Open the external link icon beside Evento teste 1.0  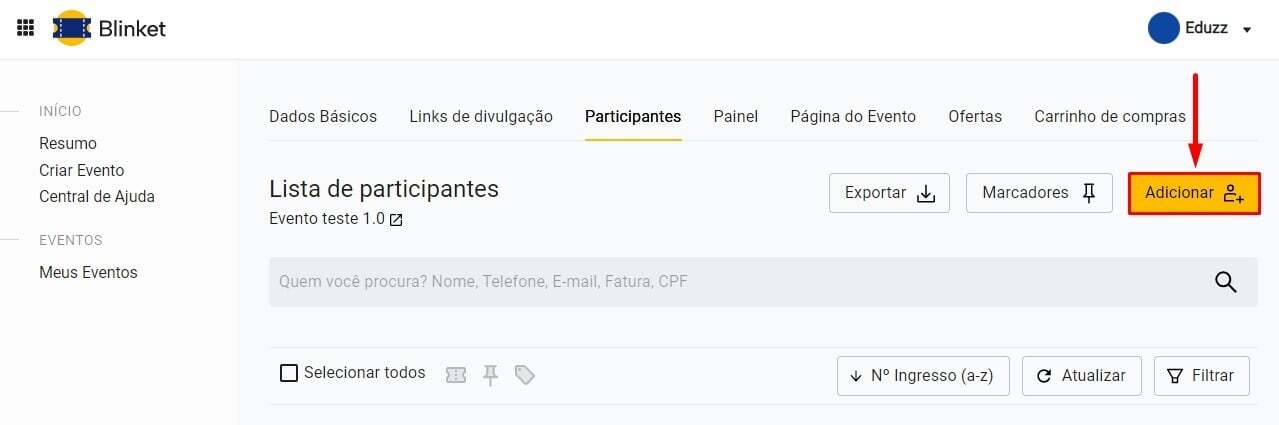tap(396, 220)
